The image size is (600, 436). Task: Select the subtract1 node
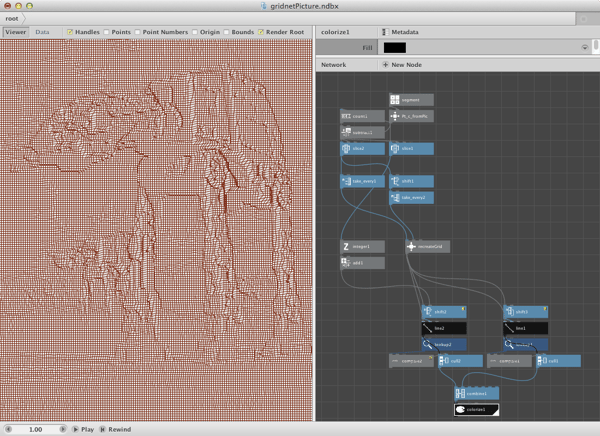coord(362,132)
